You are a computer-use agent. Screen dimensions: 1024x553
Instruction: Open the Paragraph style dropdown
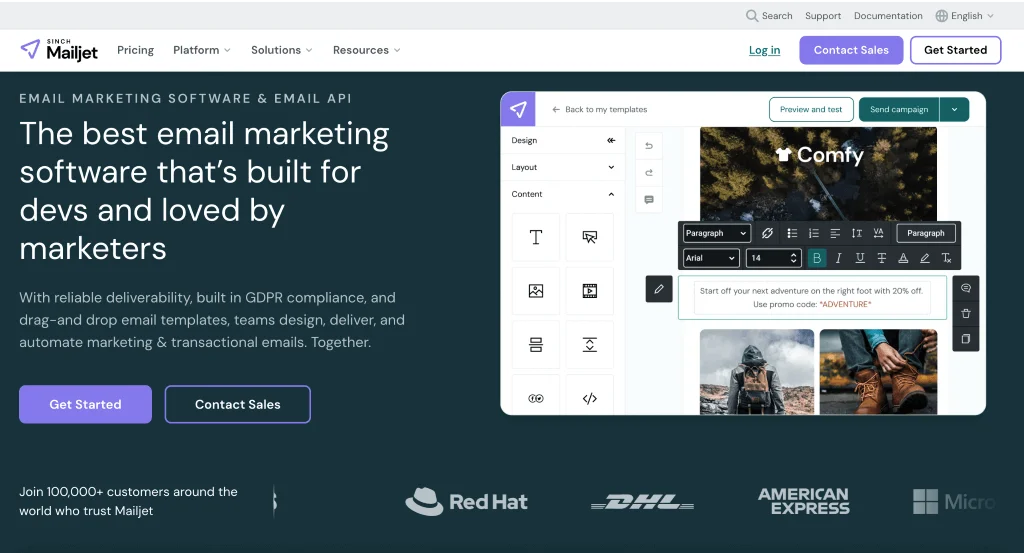pos(716,233)
